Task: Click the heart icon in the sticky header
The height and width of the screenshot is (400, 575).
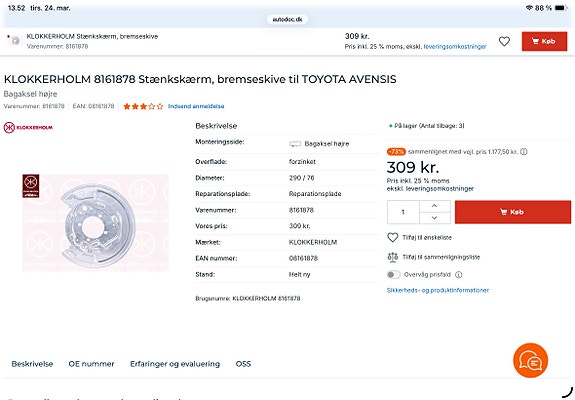Action: (x=504, y=41)
